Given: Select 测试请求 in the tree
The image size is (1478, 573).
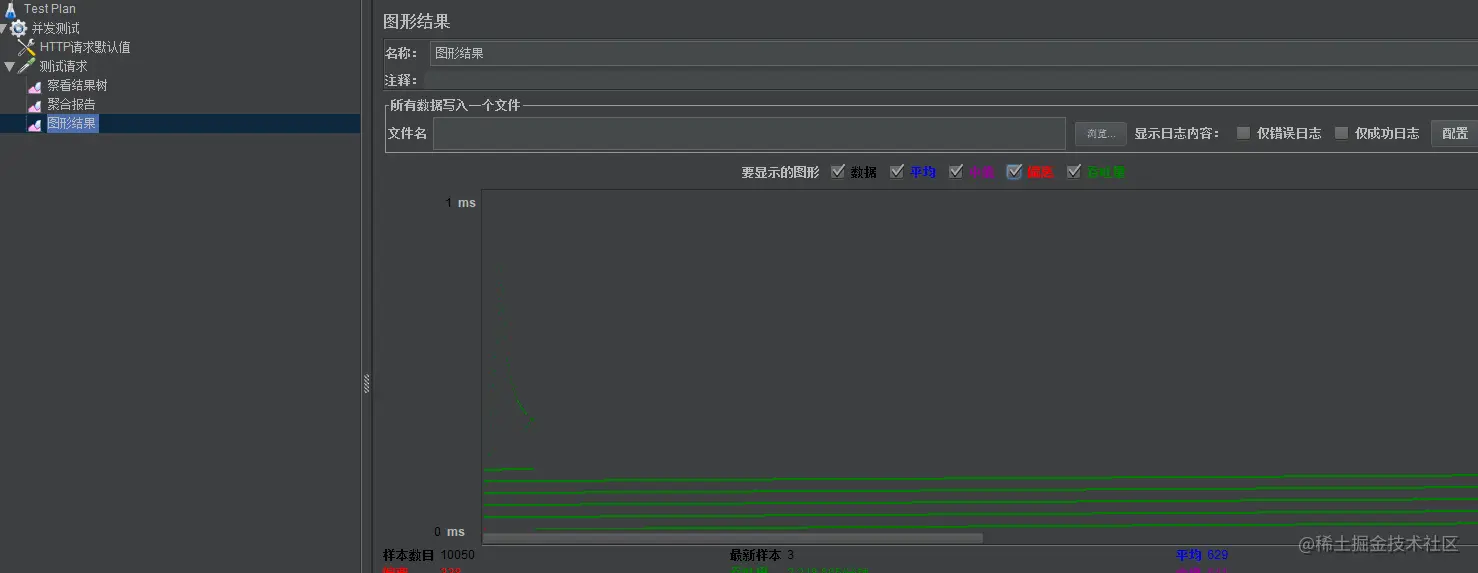Looking at the screenshot, I should point(64,66).
